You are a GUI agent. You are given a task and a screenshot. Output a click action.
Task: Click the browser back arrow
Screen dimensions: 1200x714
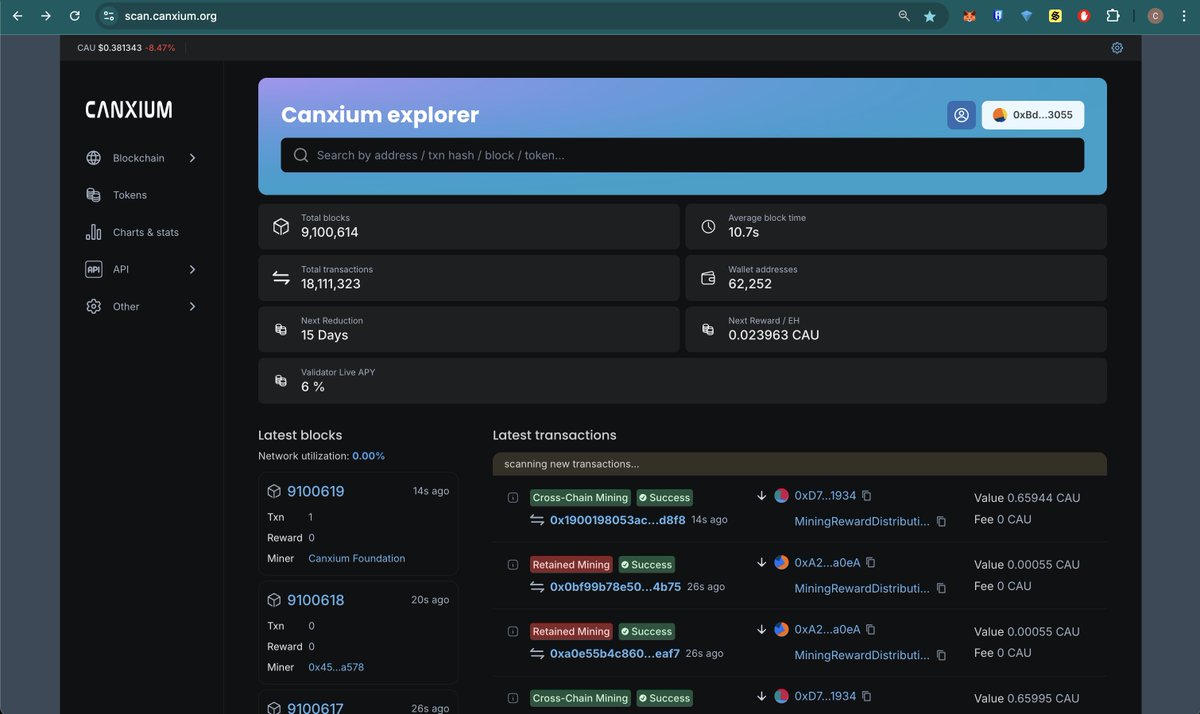tap(17, 16)
